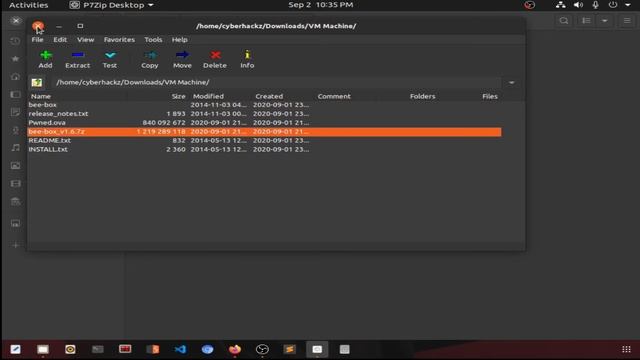
Task: Open the Tools menu
Action: (153, 40)
